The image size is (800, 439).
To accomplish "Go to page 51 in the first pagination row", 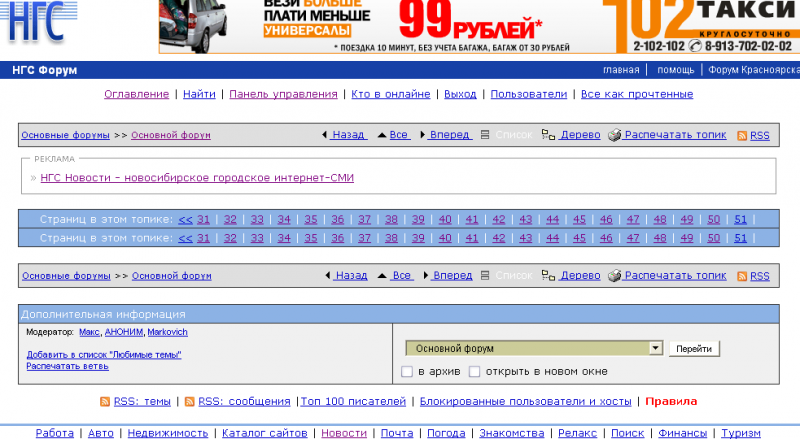I will [740, 219].
